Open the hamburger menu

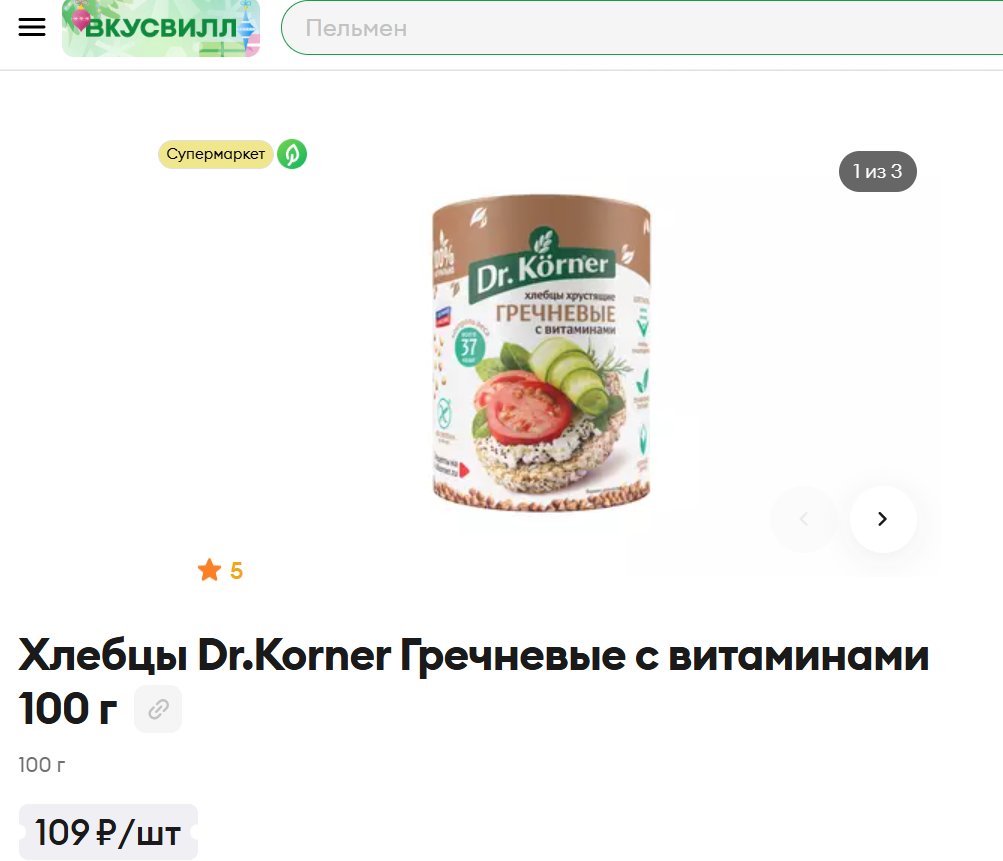tap(32, 27)
